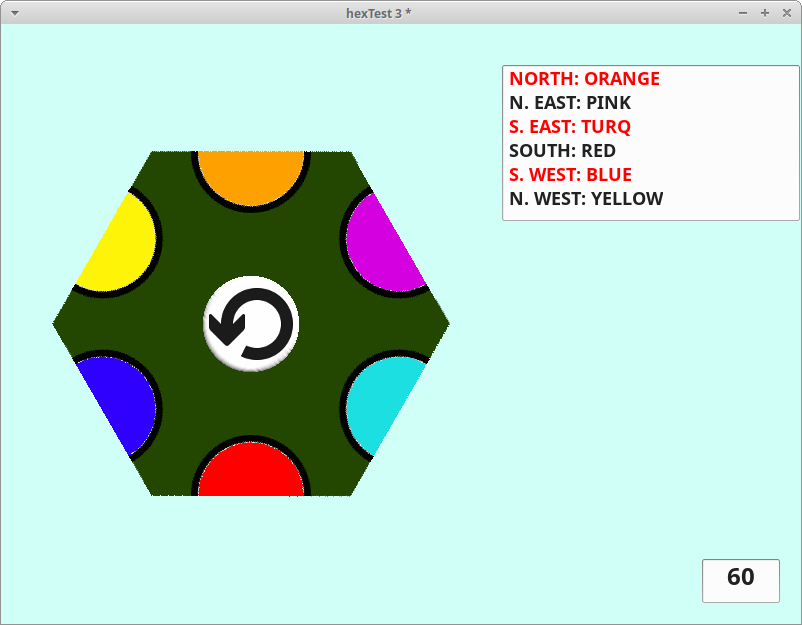Viewport: 802px width, 625px height.
Task: Close the hexTest 3 window
Action: click(x=786, y=12)
